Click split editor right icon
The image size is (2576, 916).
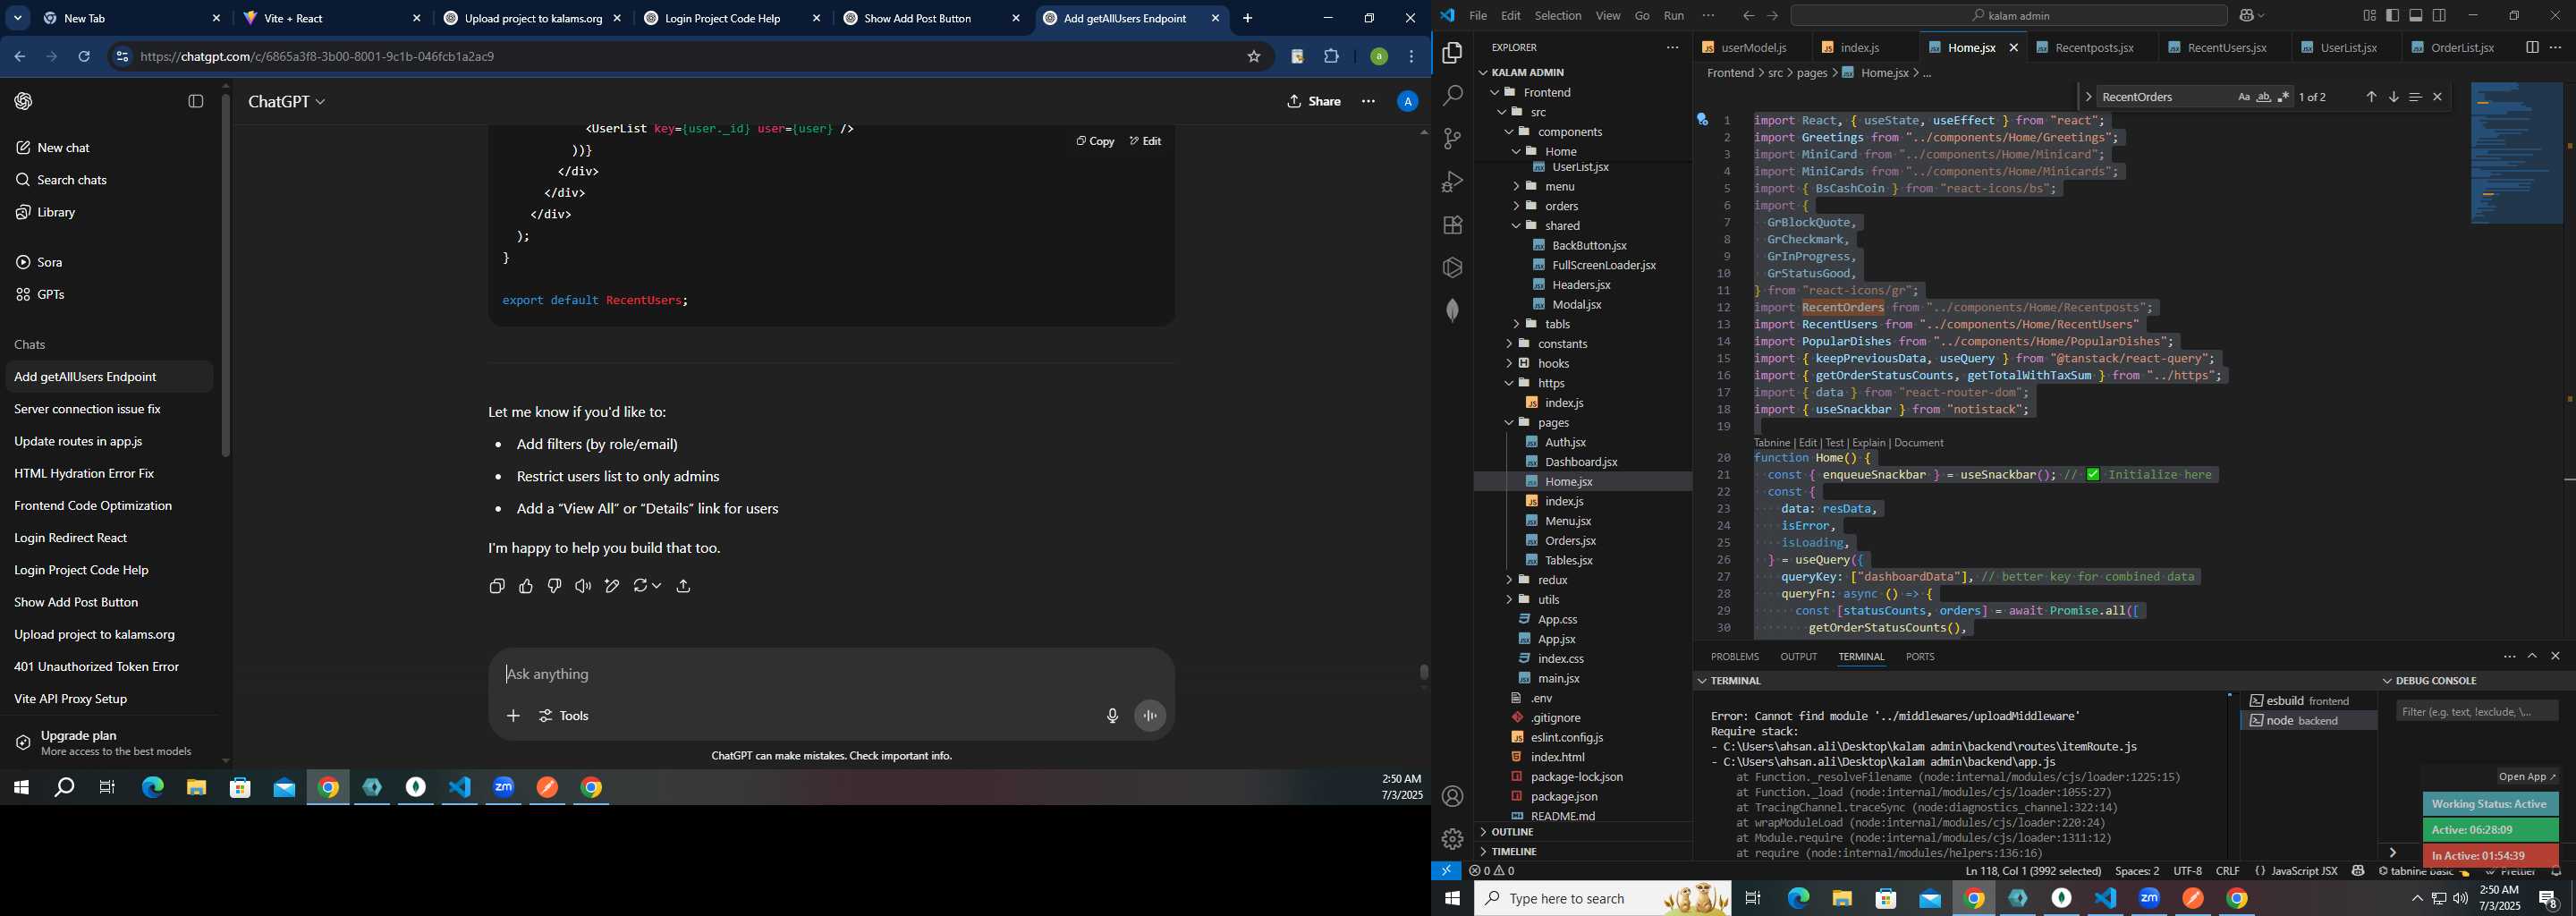coord(2531,47)
